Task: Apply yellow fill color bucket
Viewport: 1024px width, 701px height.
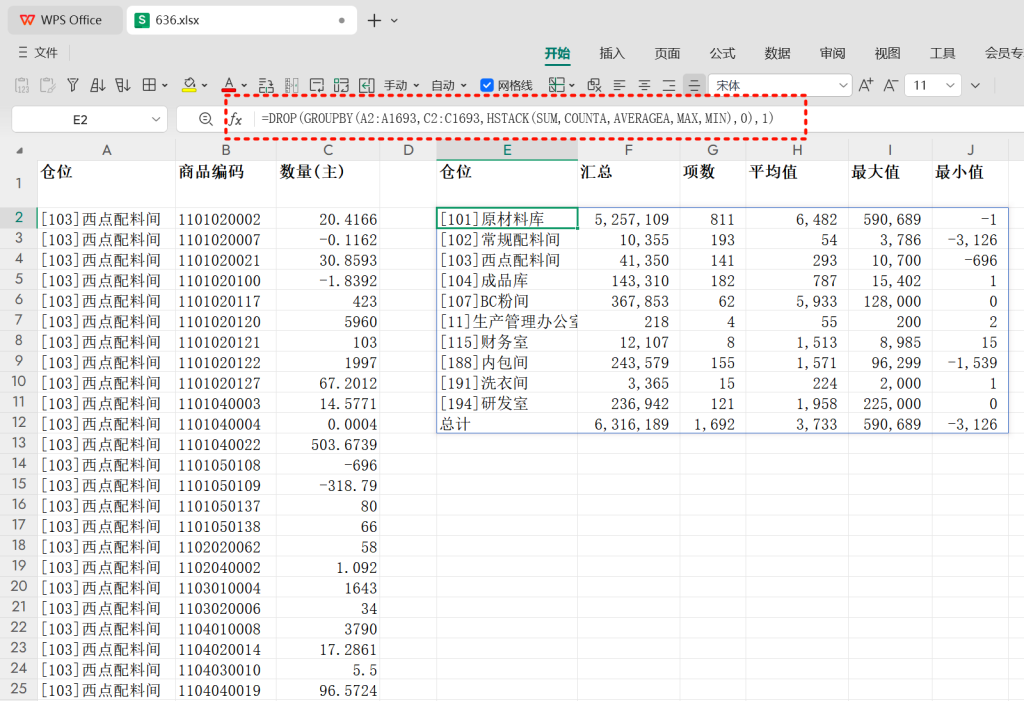Action: [189, 85]
